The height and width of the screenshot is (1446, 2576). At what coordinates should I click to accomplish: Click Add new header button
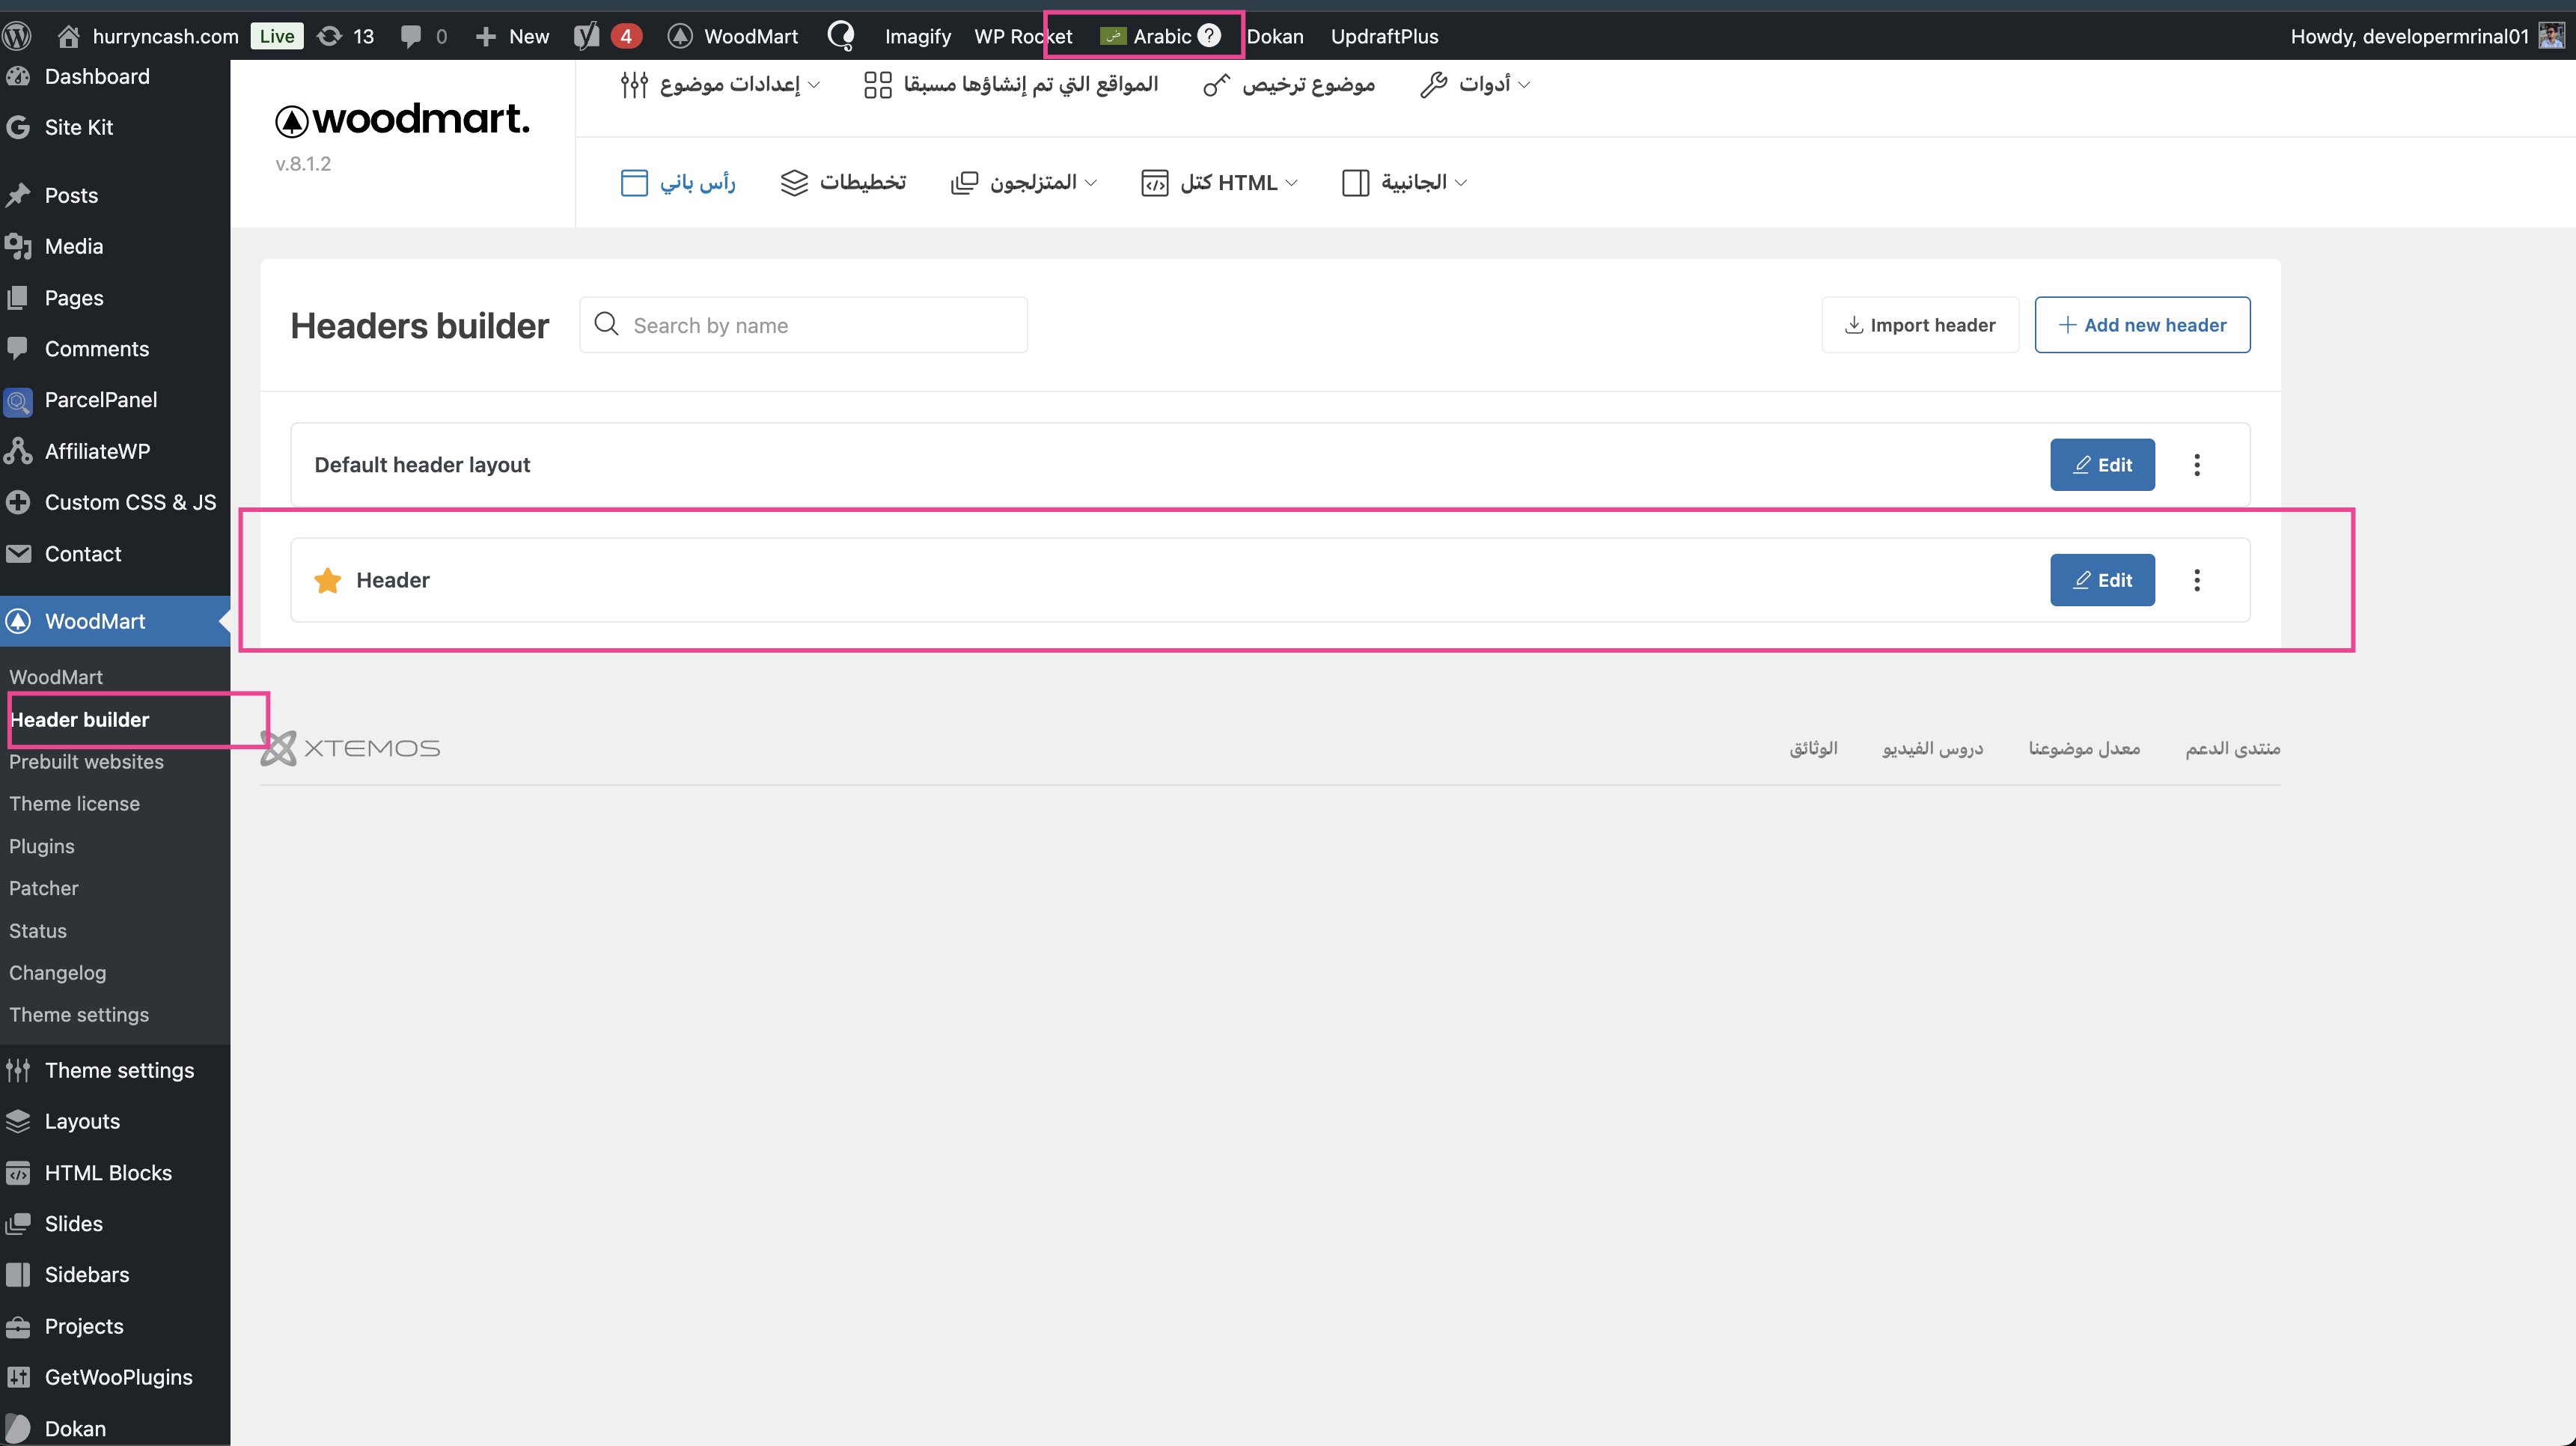(x=2142, y=325)
